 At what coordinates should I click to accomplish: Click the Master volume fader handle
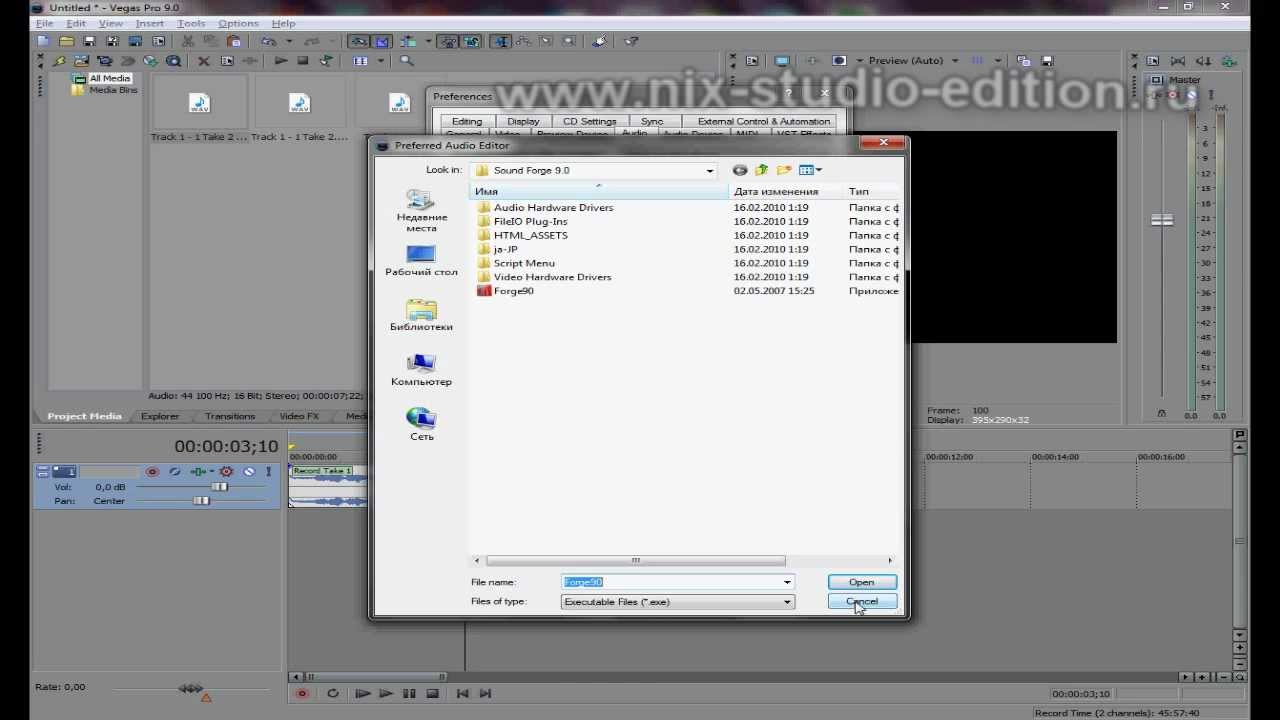click(1162, 220)
